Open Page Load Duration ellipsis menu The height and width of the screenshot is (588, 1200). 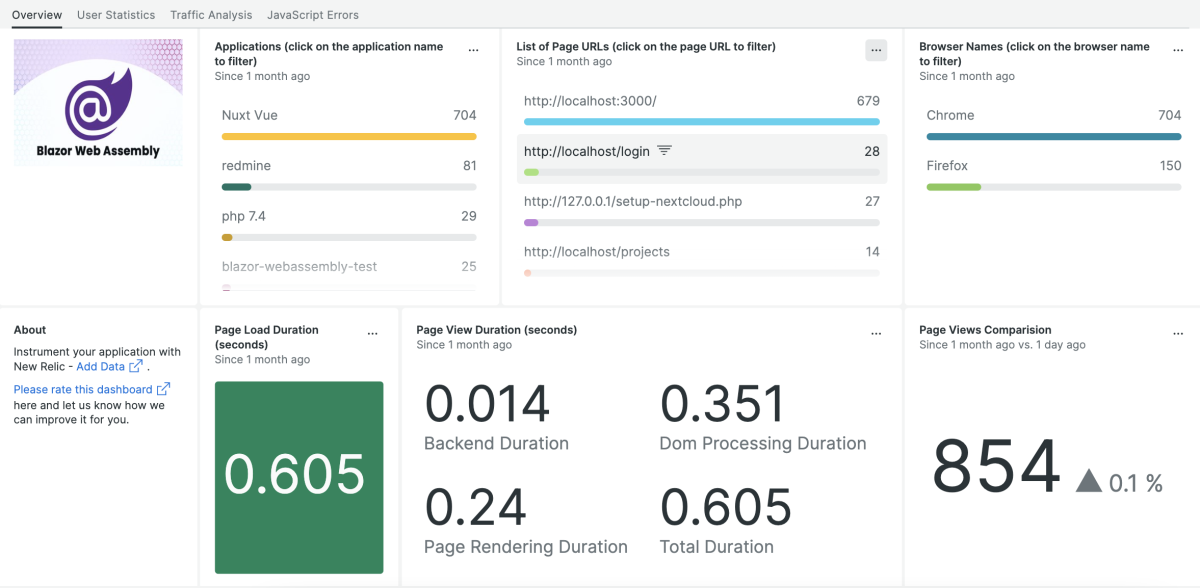coord(373,333)
